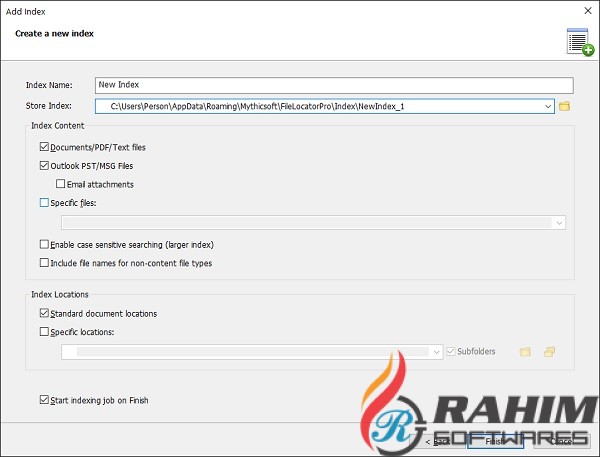The height and width of the screenshot is (457, 600).
Task: Click the Cancel button
Action: [x=561, y=442]
